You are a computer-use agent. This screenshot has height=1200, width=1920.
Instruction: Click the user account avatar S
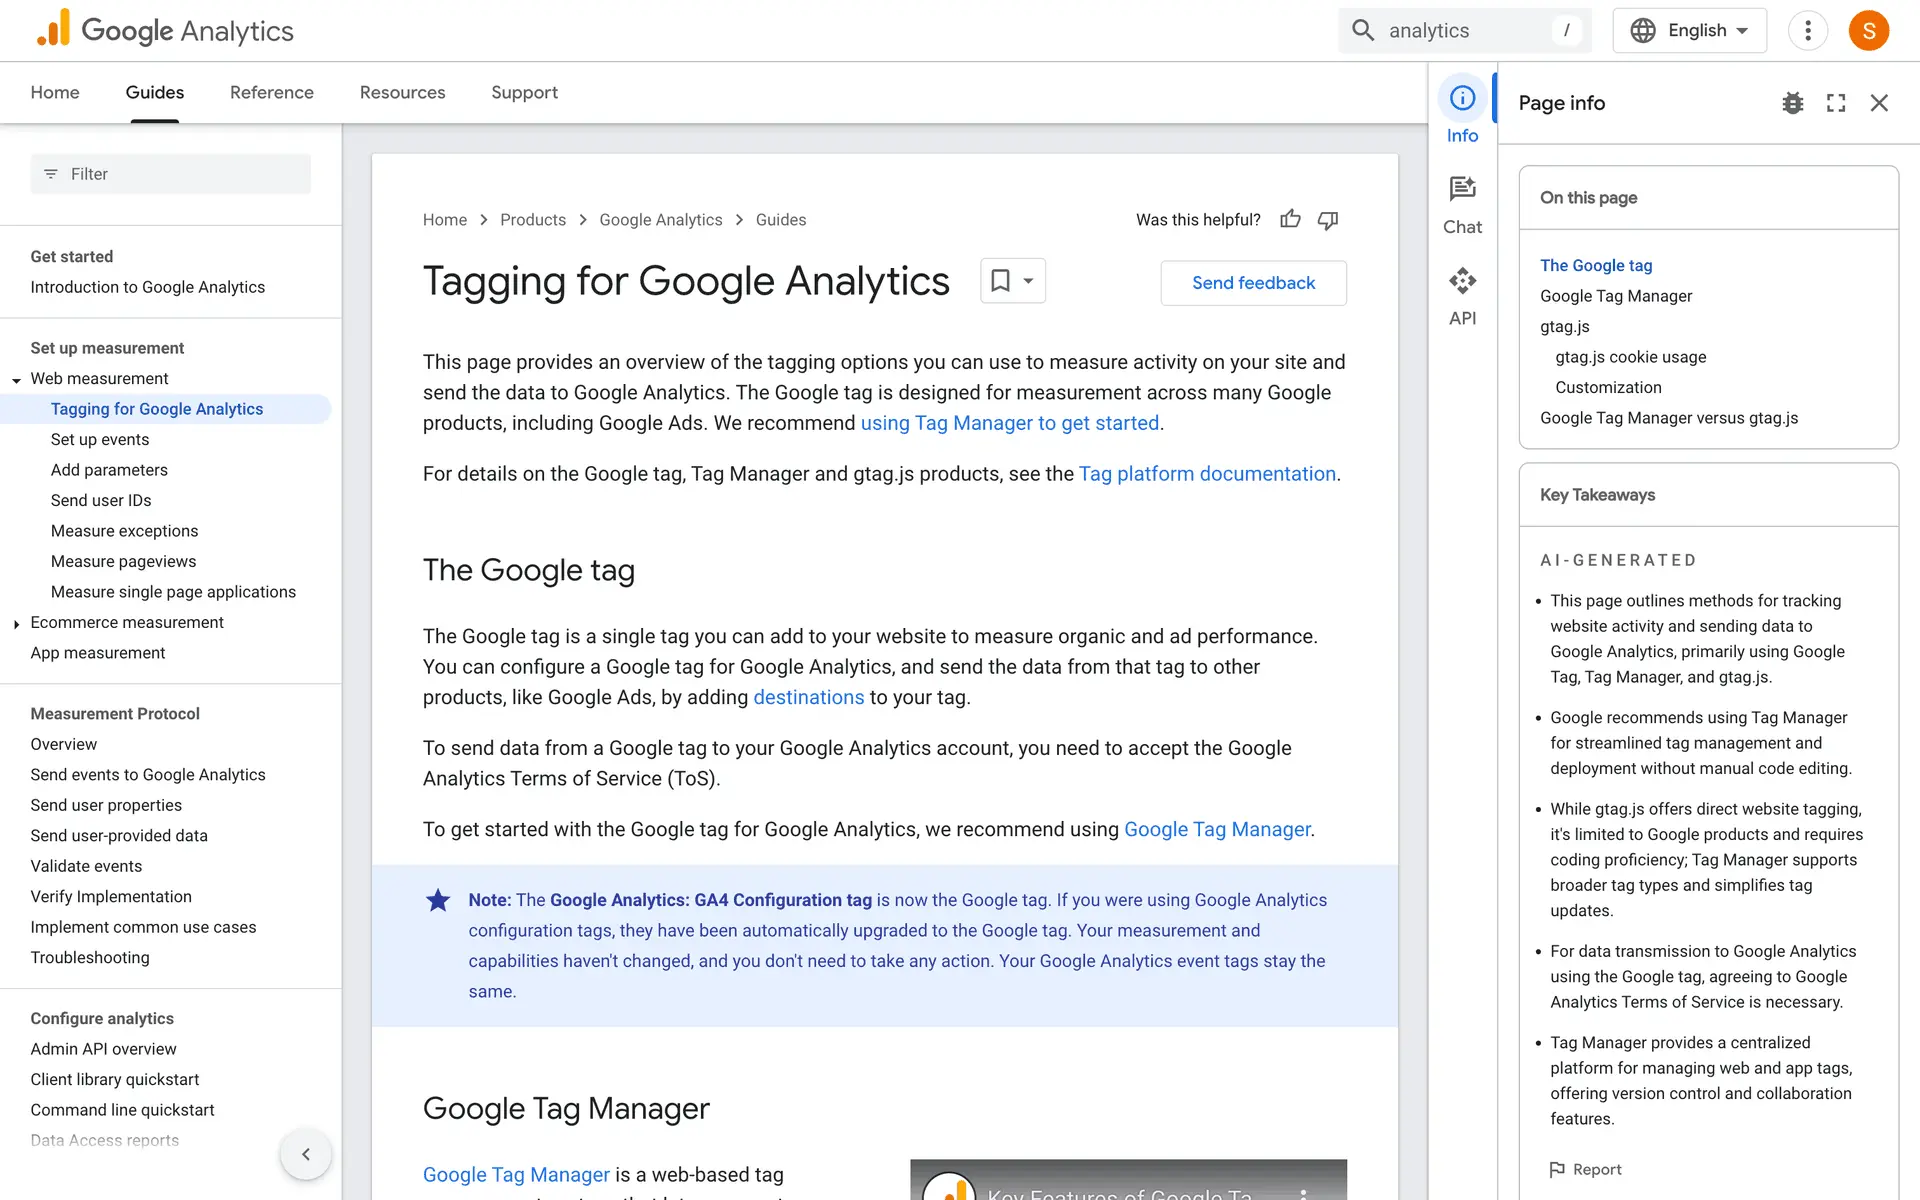click(x=1868, y=30)
